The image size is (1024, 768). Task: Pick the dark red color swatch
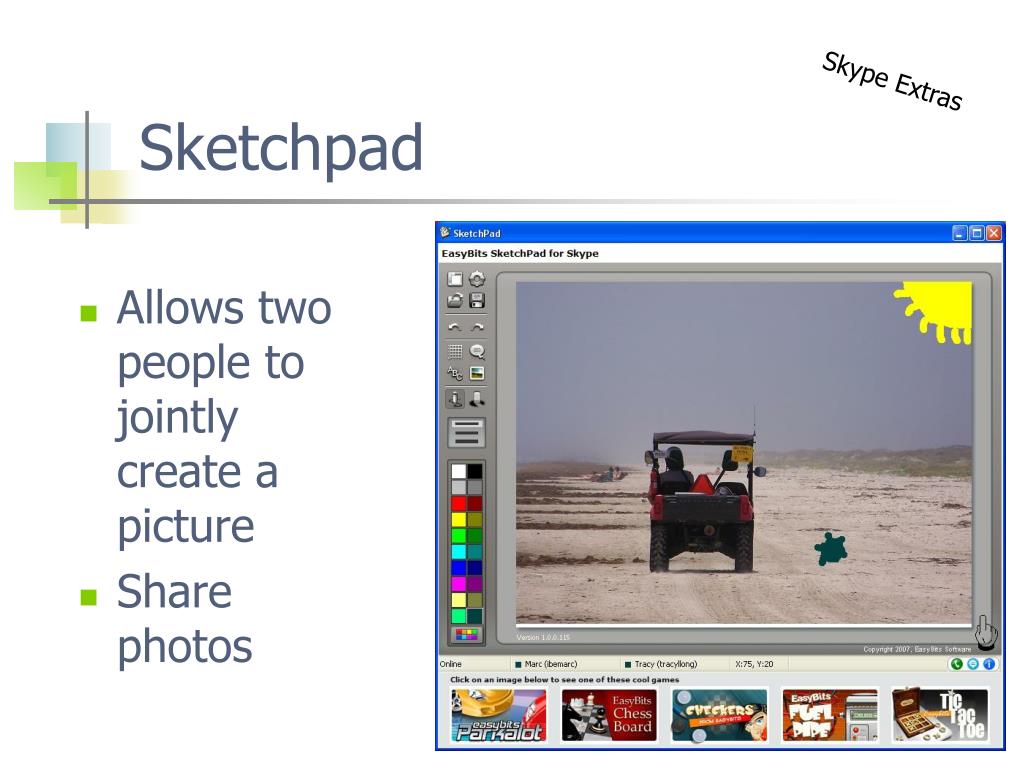click(x=475, y=504)
